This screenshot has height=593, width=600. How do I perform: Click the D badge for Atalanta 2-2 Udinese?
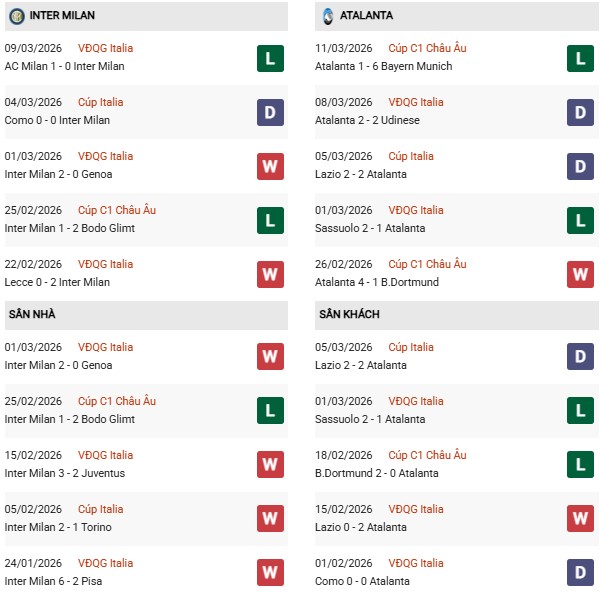pos(580,112)
